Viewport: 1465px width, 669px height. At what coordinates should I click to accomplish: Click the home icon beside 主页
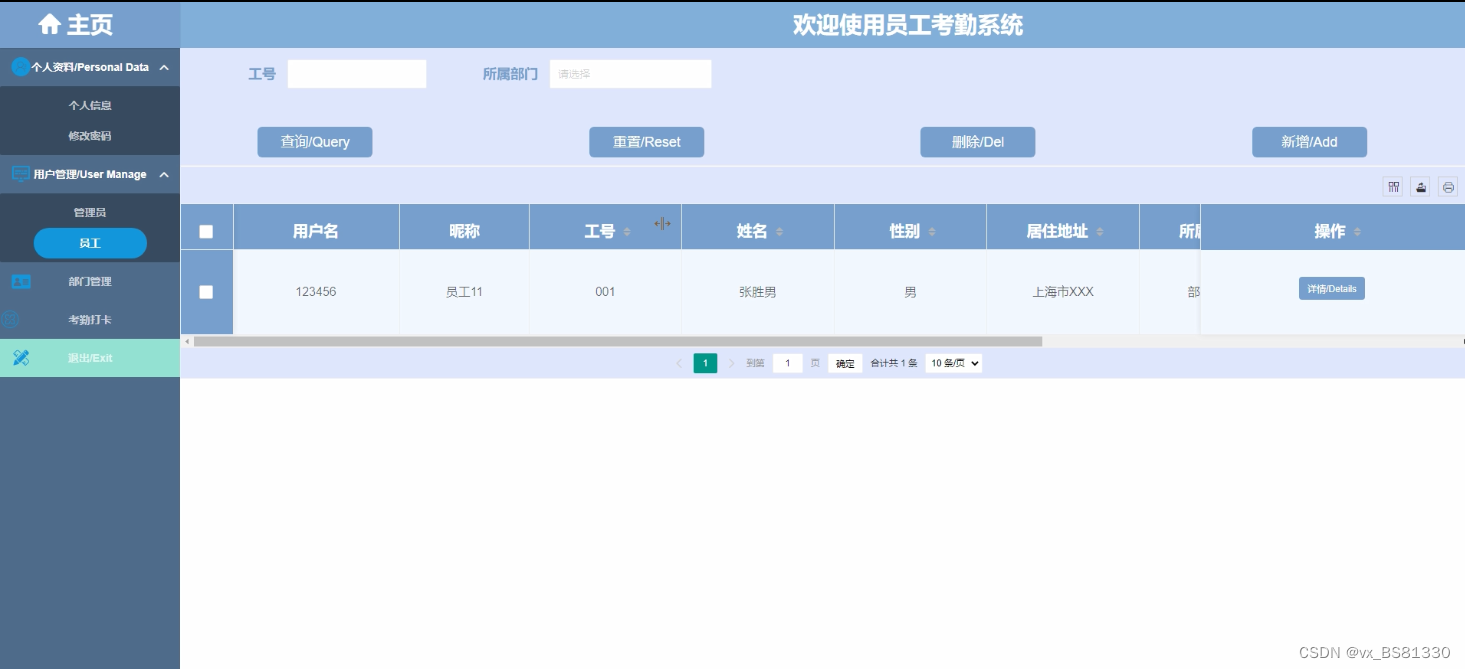[49, 24]
